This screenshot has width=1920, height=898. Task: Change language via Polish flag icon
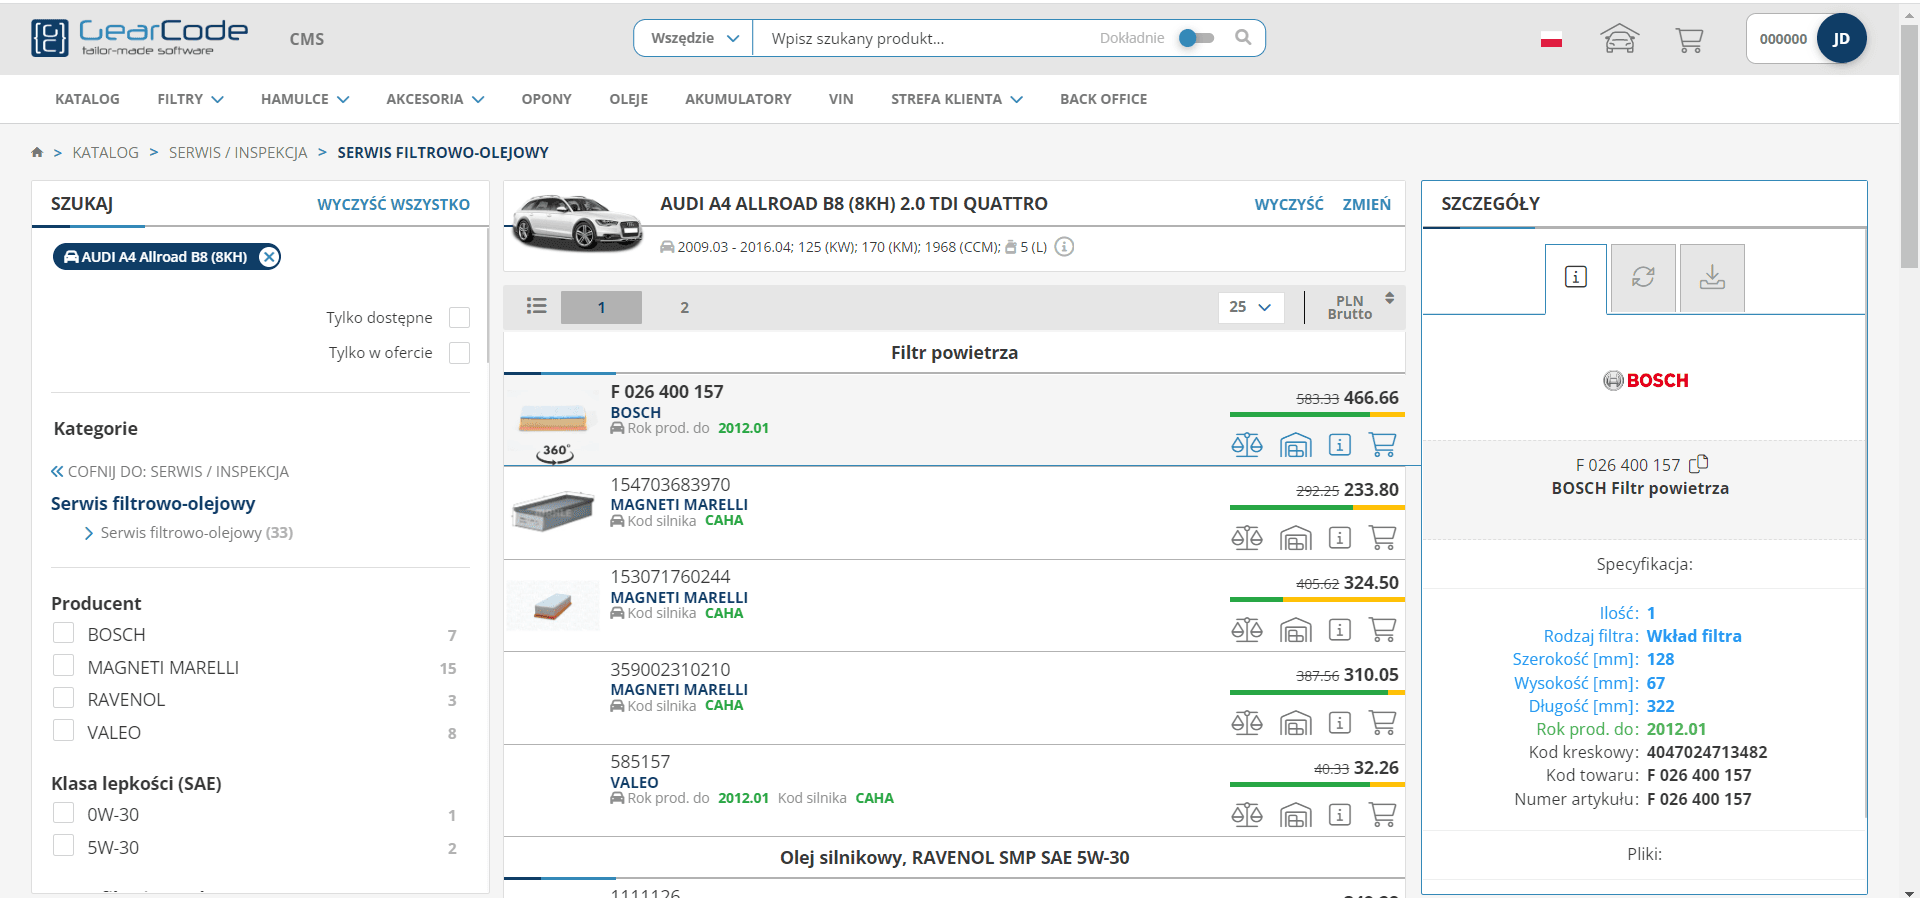pos(1551,39)
